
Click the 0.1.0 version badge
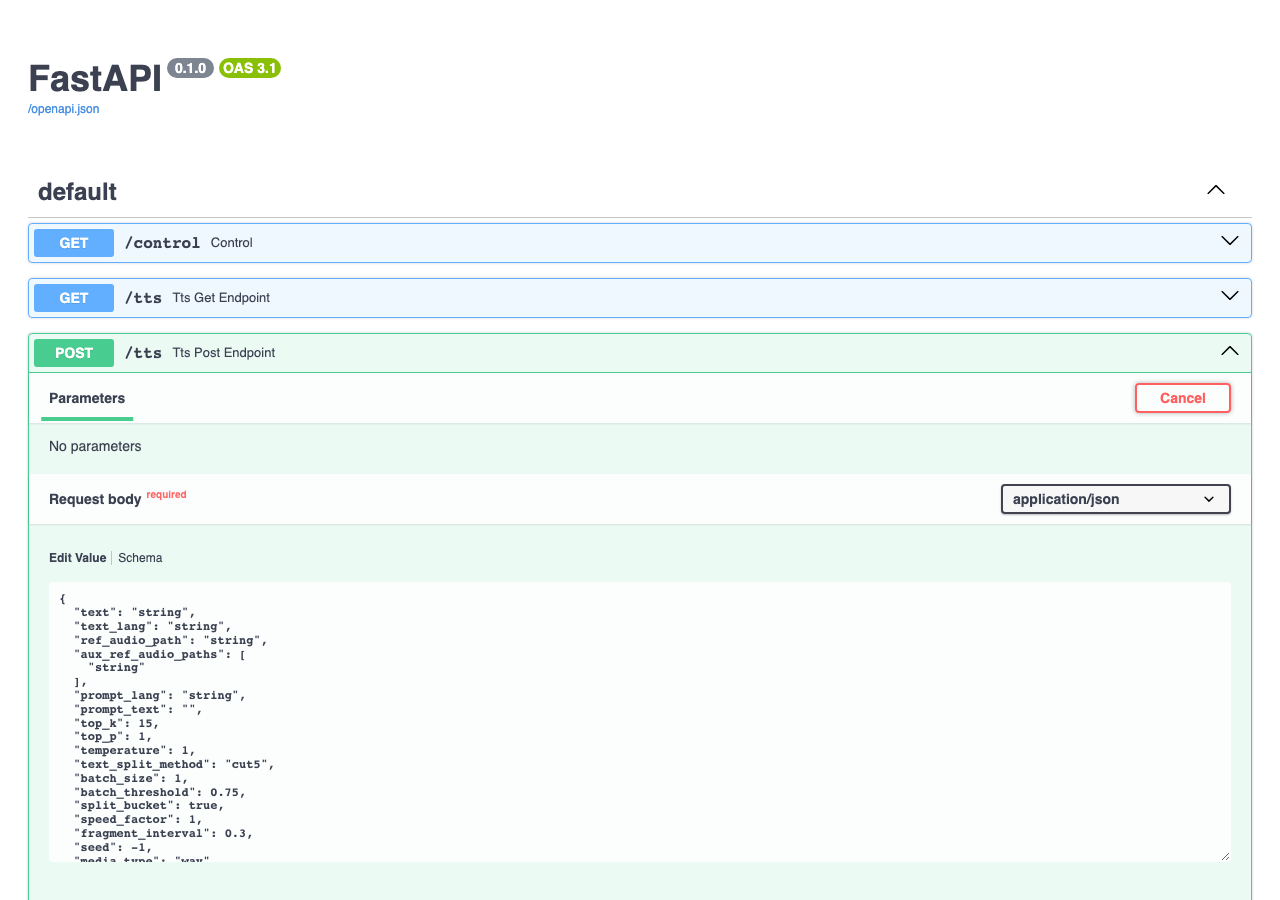[190, 68]
